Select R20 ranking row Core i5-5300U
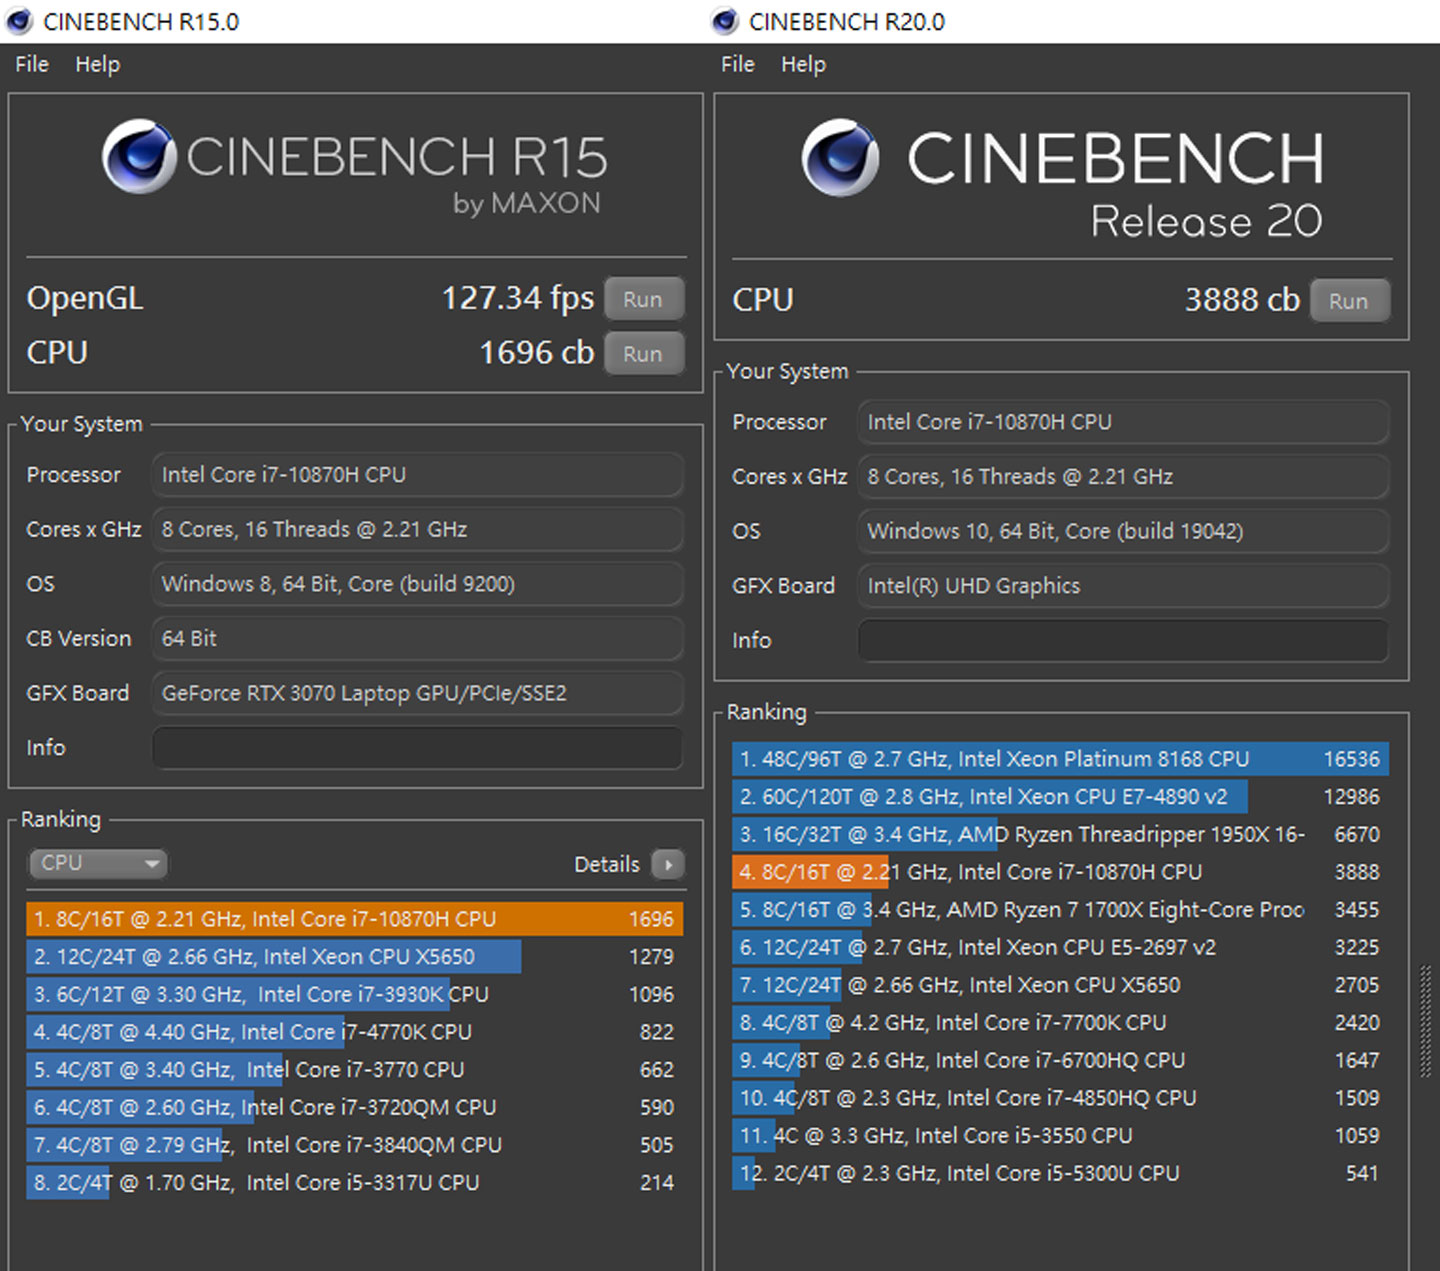The width and height of the screenshot is (1440, 1271). click(x=1061, y=1174)
